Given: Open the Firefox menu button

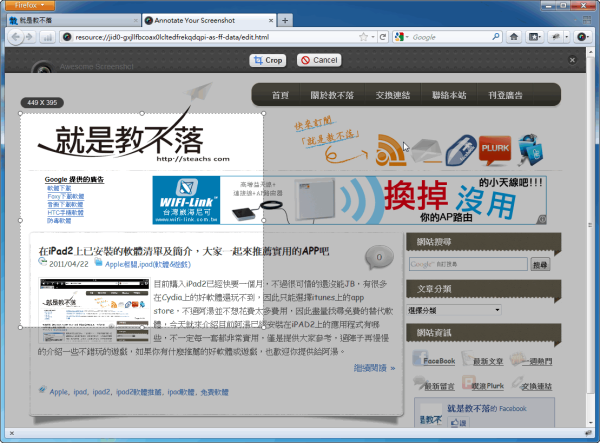Looking at the screenshot, I should click(30, 5).
